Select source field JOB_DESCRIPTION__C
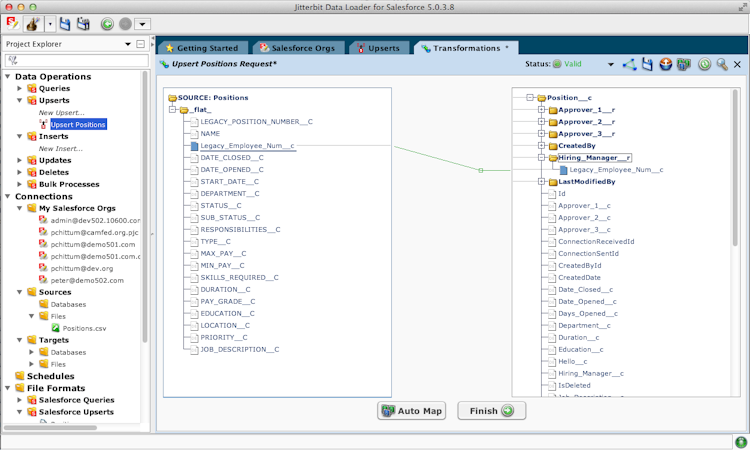The width and height of the screenshot is (750, 450). (240, 350)
